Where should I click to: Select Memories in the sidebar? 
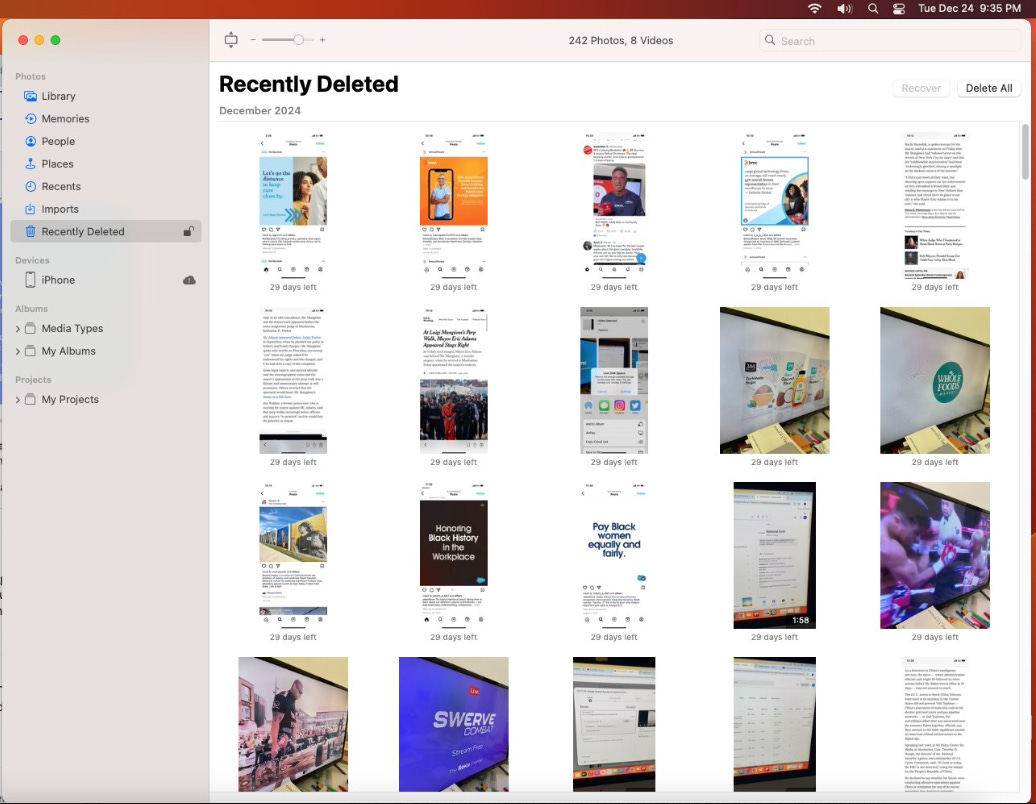click(x=106, y=119)
